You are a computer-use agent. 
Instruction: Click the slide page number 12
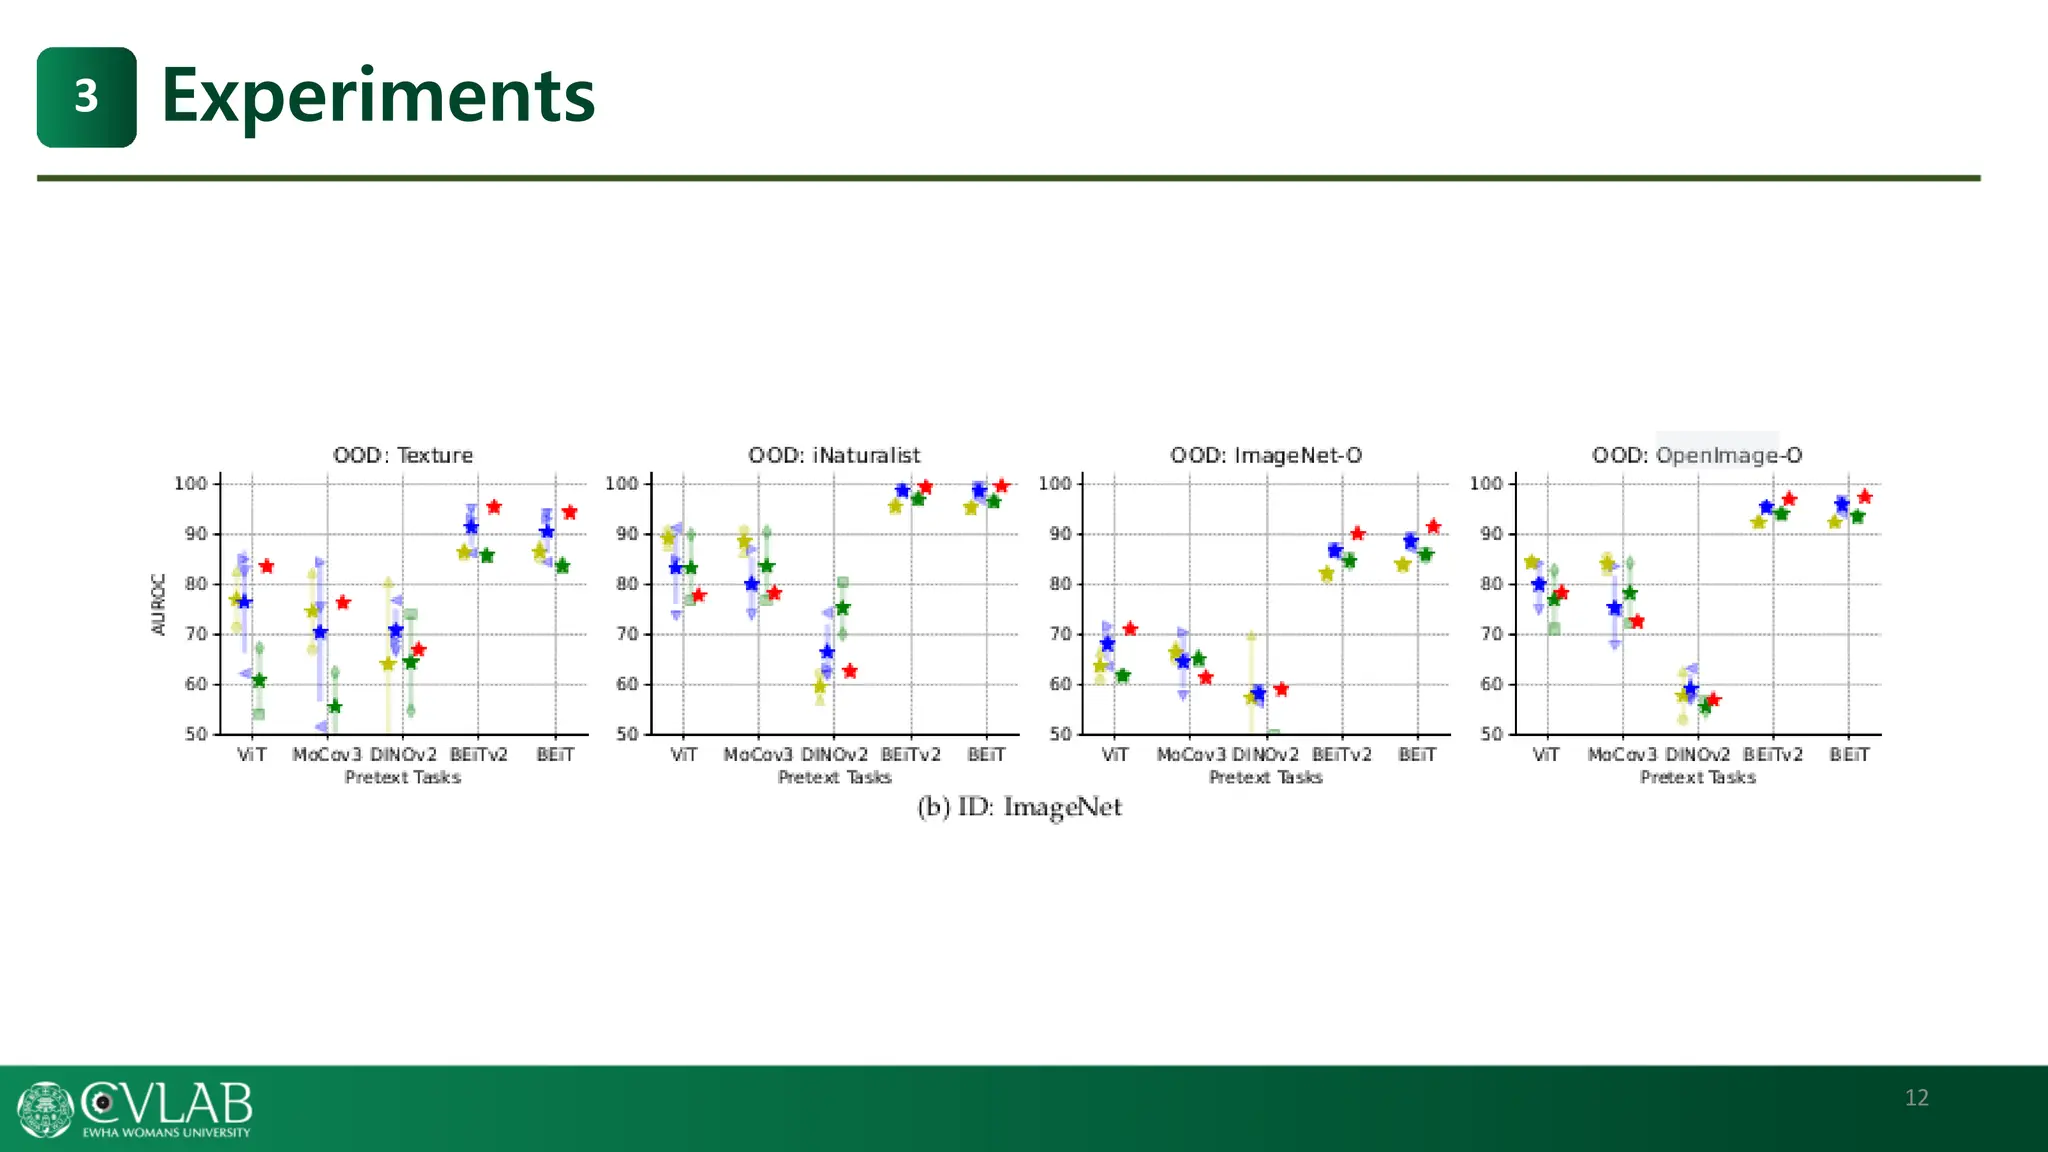click(1916, 1098)
